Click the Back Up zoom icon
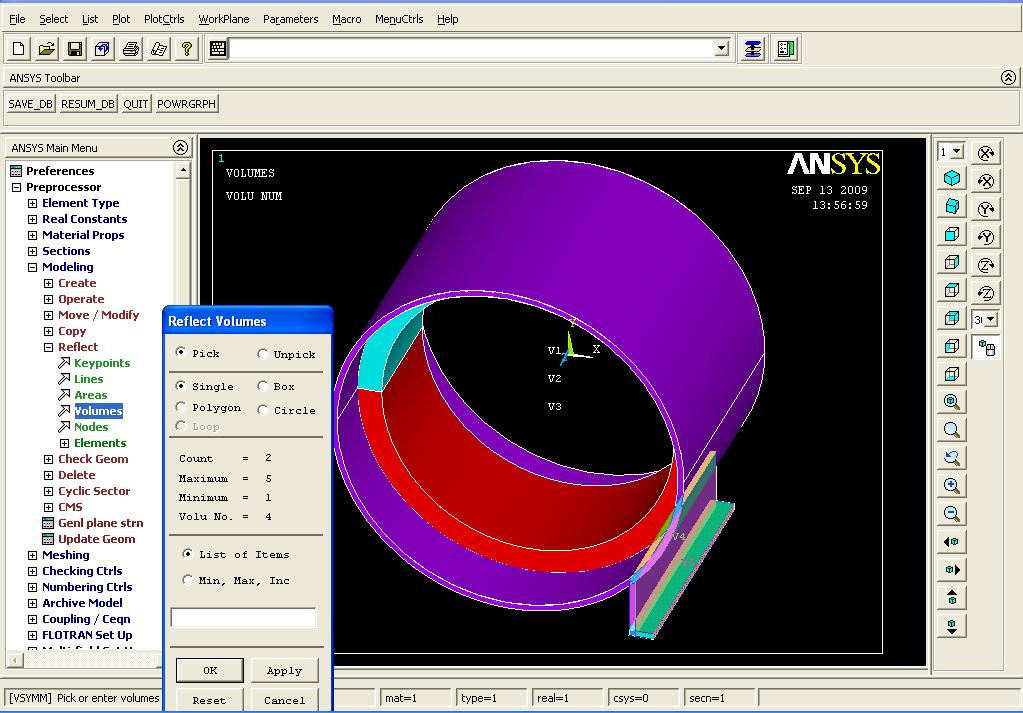 952,457
